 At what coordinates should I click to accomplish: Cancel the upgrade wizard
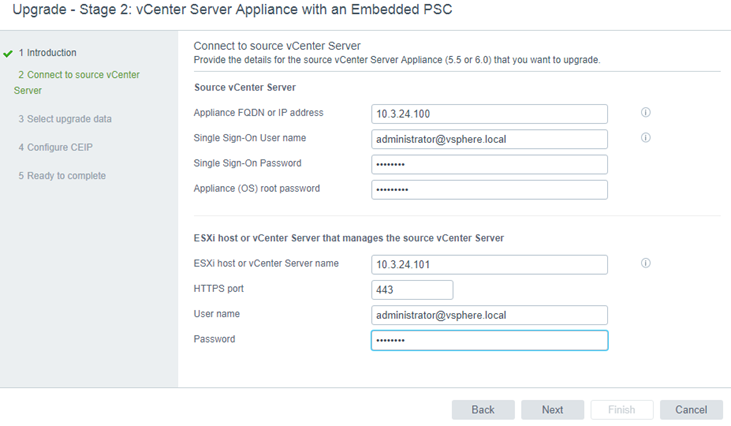(x=691, y=410)
